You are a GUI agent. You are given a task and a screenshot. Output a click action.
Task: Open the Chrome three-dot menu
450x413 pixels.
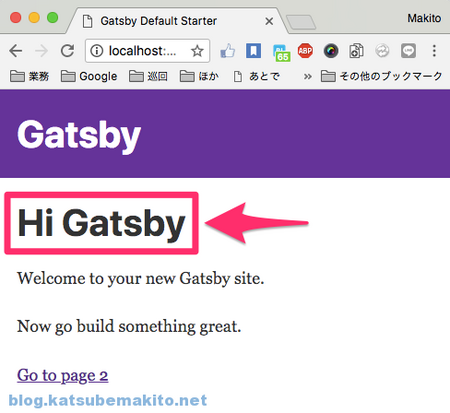(x=434, y=51)
